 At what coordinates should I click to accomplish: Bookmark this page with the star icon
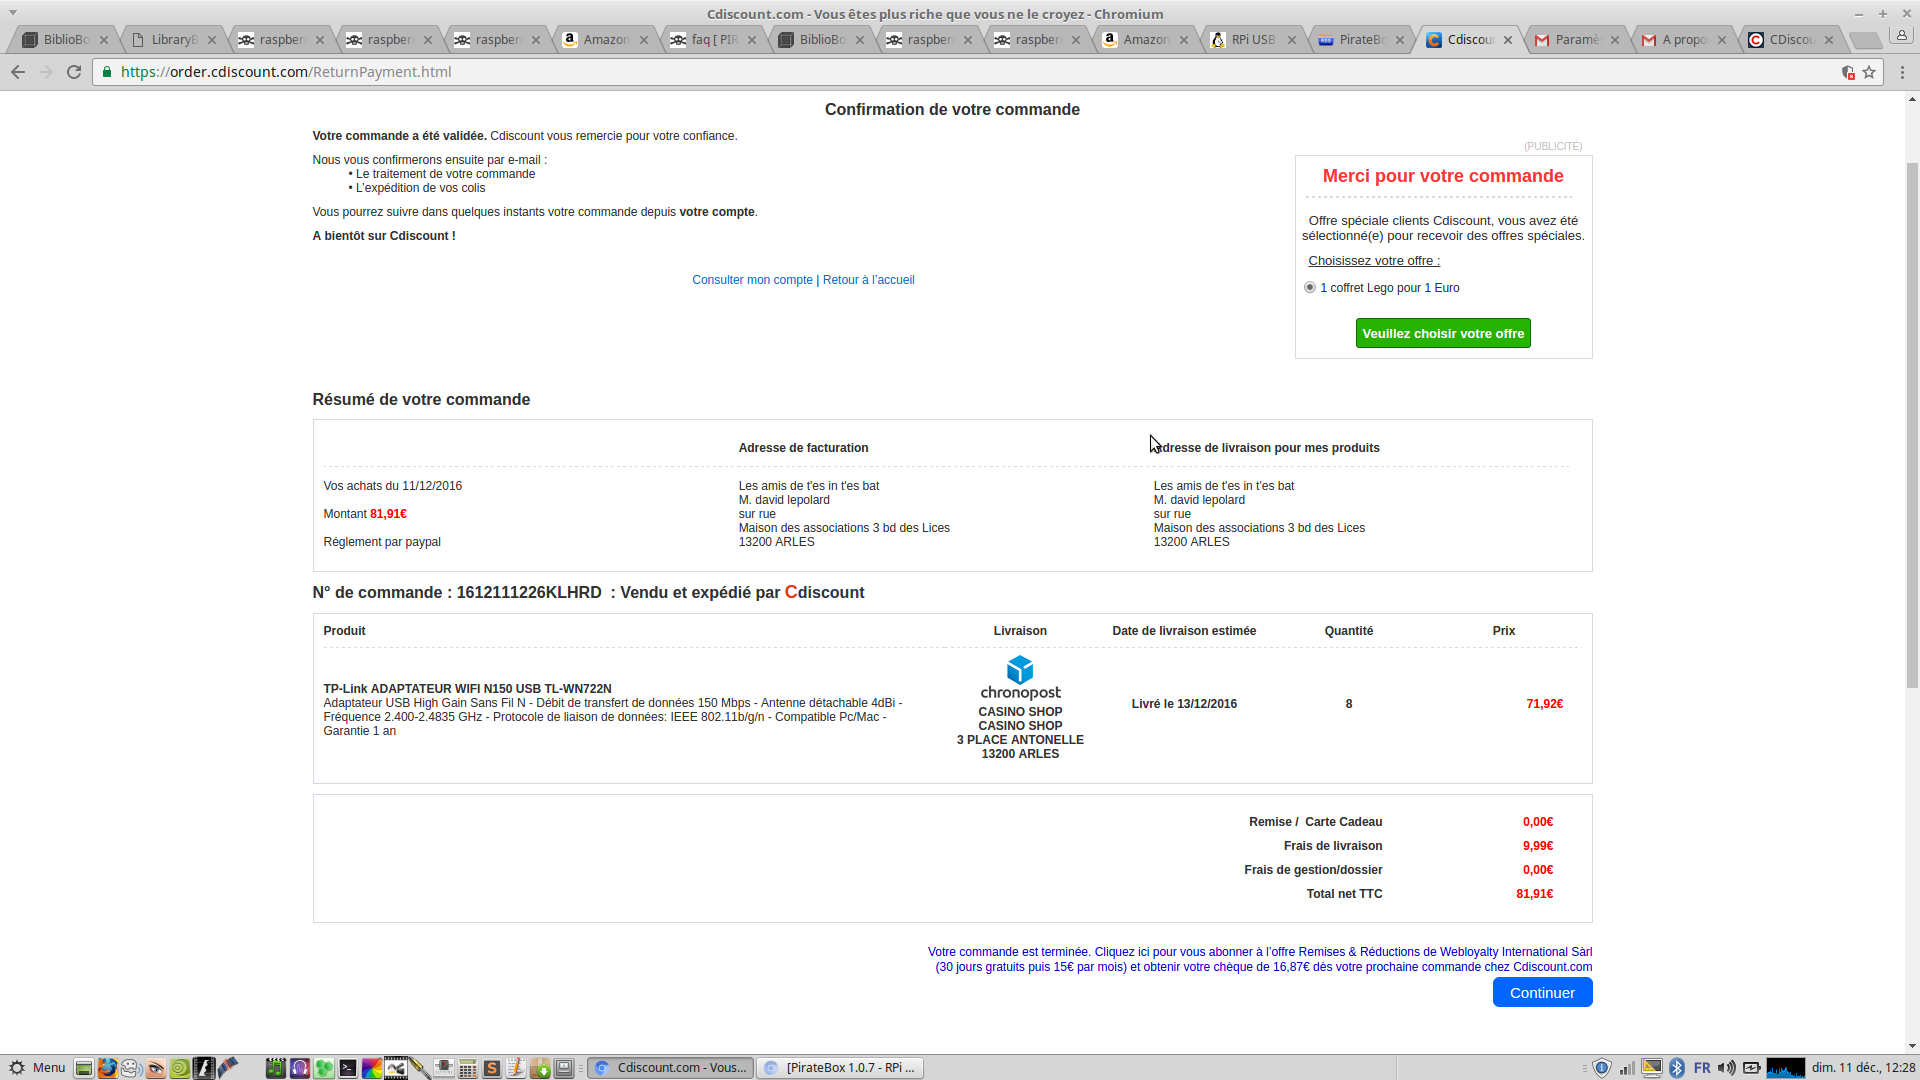pos(1869,72)
